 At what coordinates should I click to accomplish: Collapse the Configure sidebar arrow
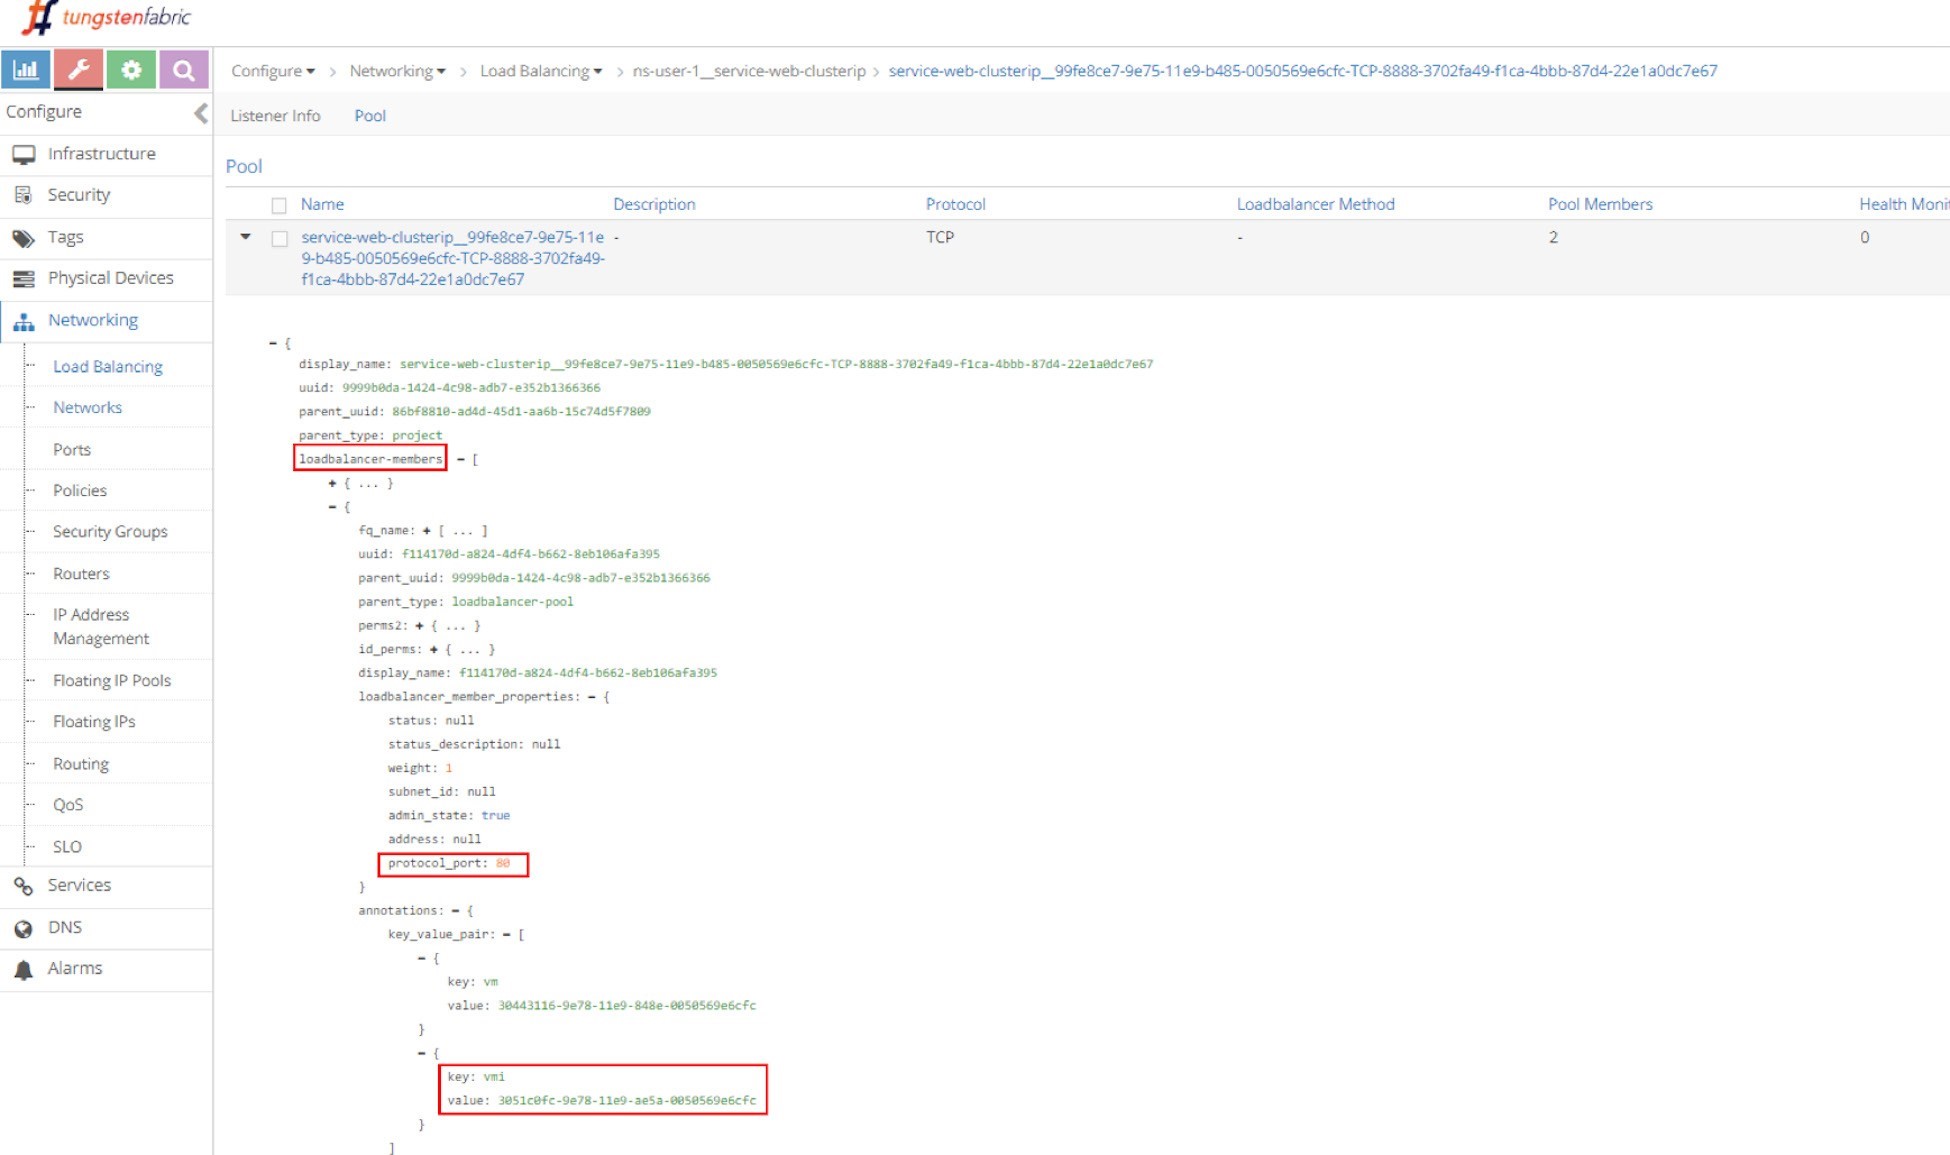pyautogui.click(x=201, y=113)
